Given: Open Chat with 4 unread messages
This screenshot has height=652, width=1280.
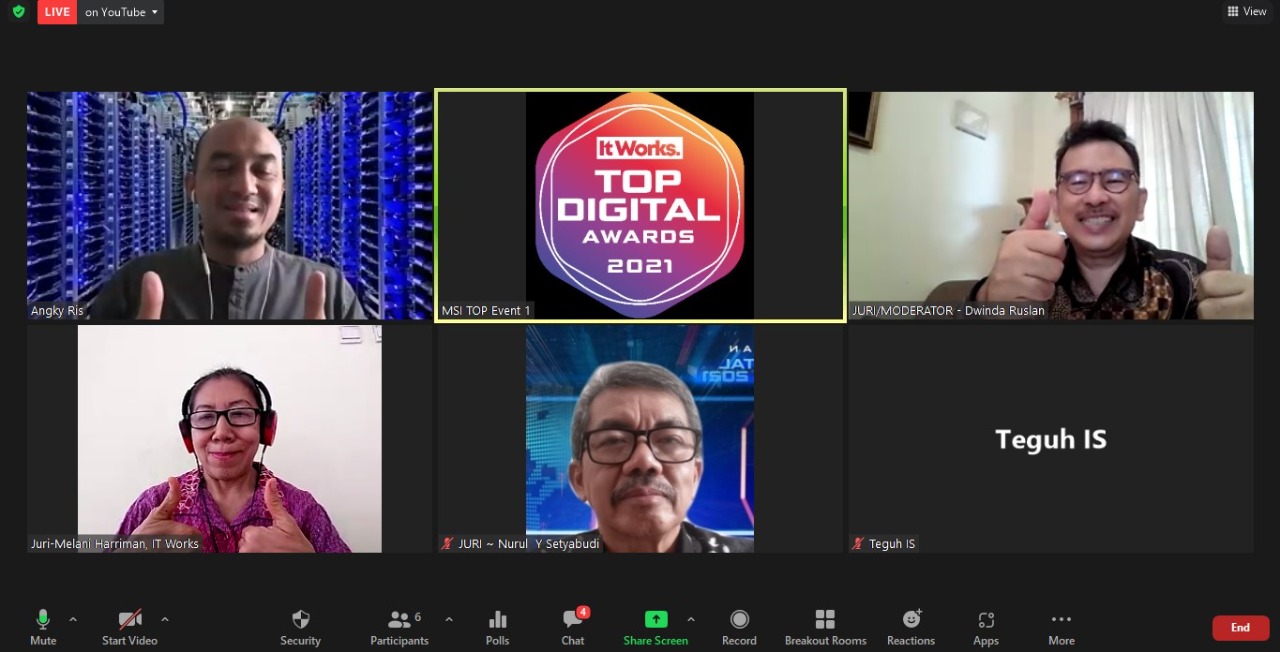Looking at the screenshot, I should coord(573,627).
